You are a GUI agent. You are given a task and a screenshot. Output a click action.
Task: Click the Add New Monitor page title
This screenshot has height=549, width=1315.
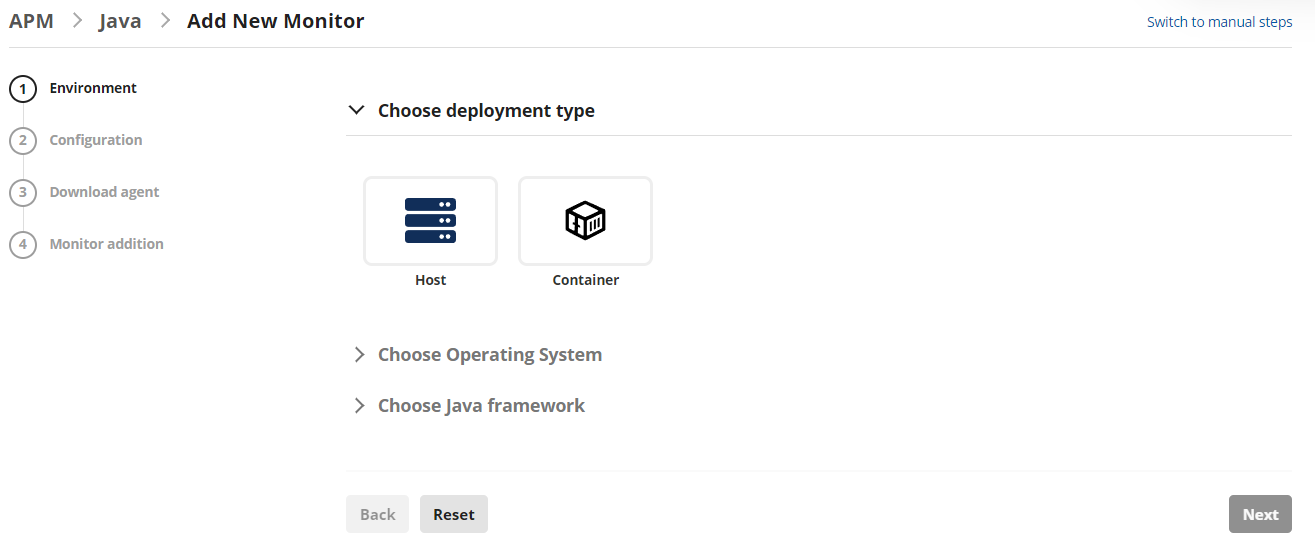pyautogui.click(x=275, y=21)
